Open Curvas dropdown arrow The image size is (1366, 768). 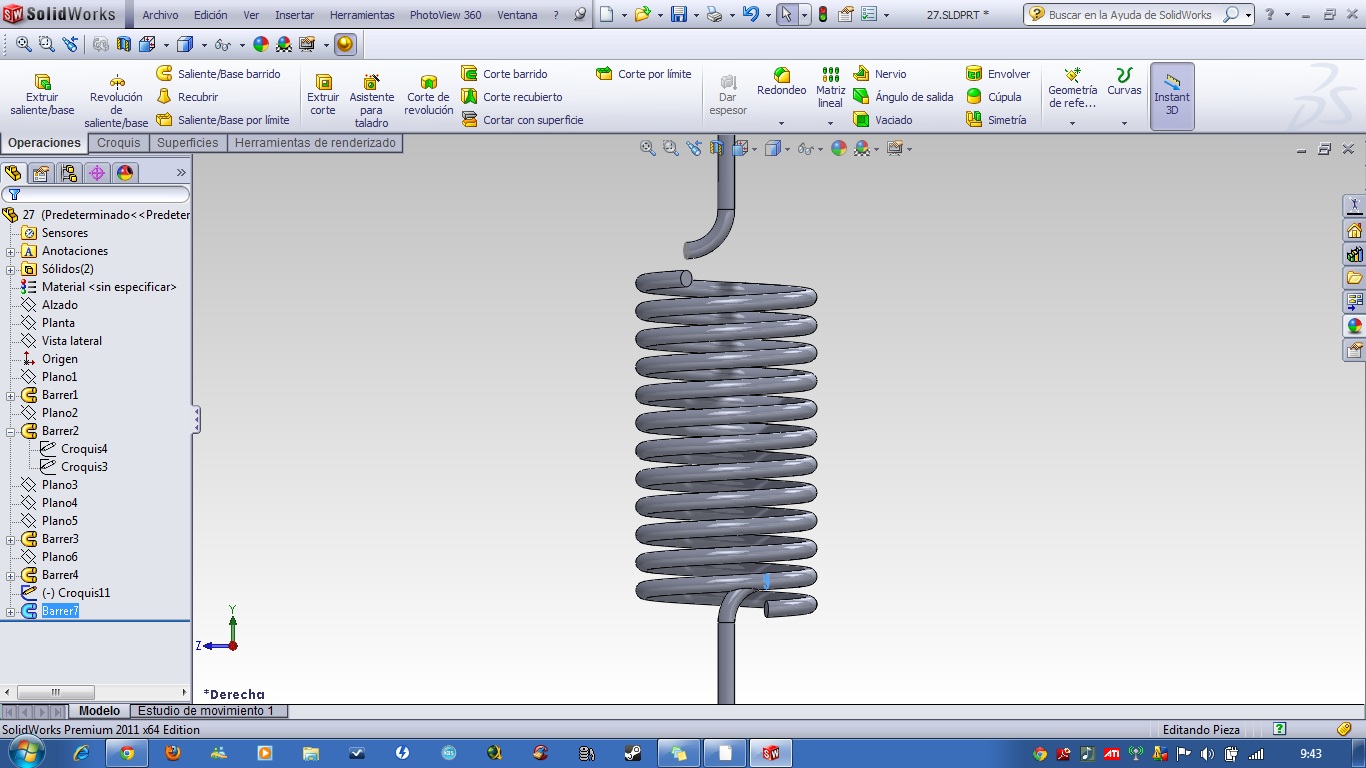point(1124,123)
